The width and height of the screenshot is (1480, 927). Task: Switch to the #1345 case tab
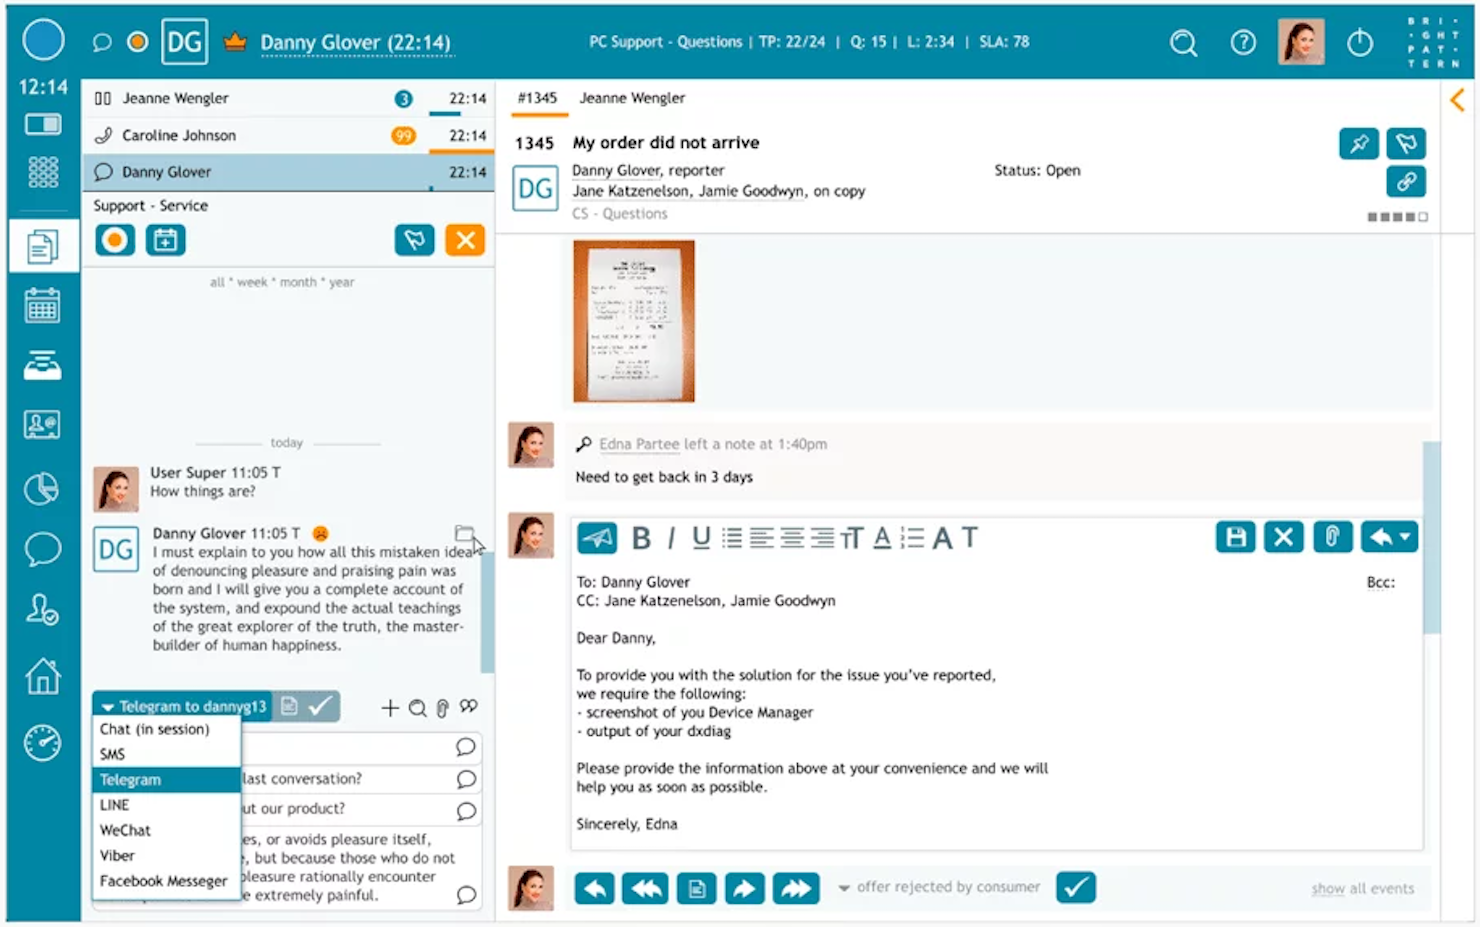click(538, 98)
